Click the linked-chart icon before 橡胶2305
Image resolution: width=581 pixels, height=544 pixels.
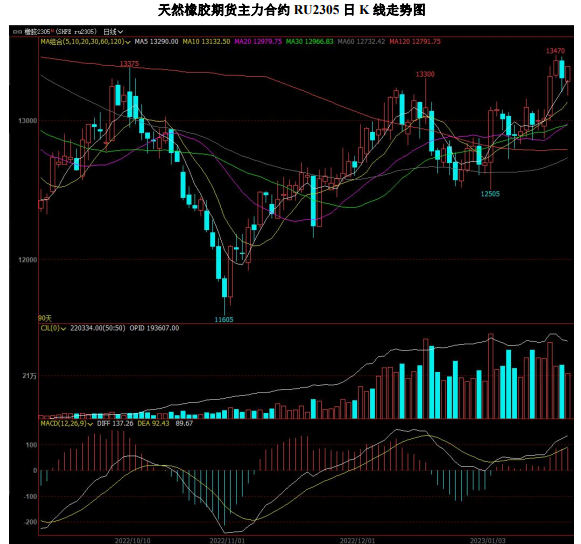coord(17,32)
